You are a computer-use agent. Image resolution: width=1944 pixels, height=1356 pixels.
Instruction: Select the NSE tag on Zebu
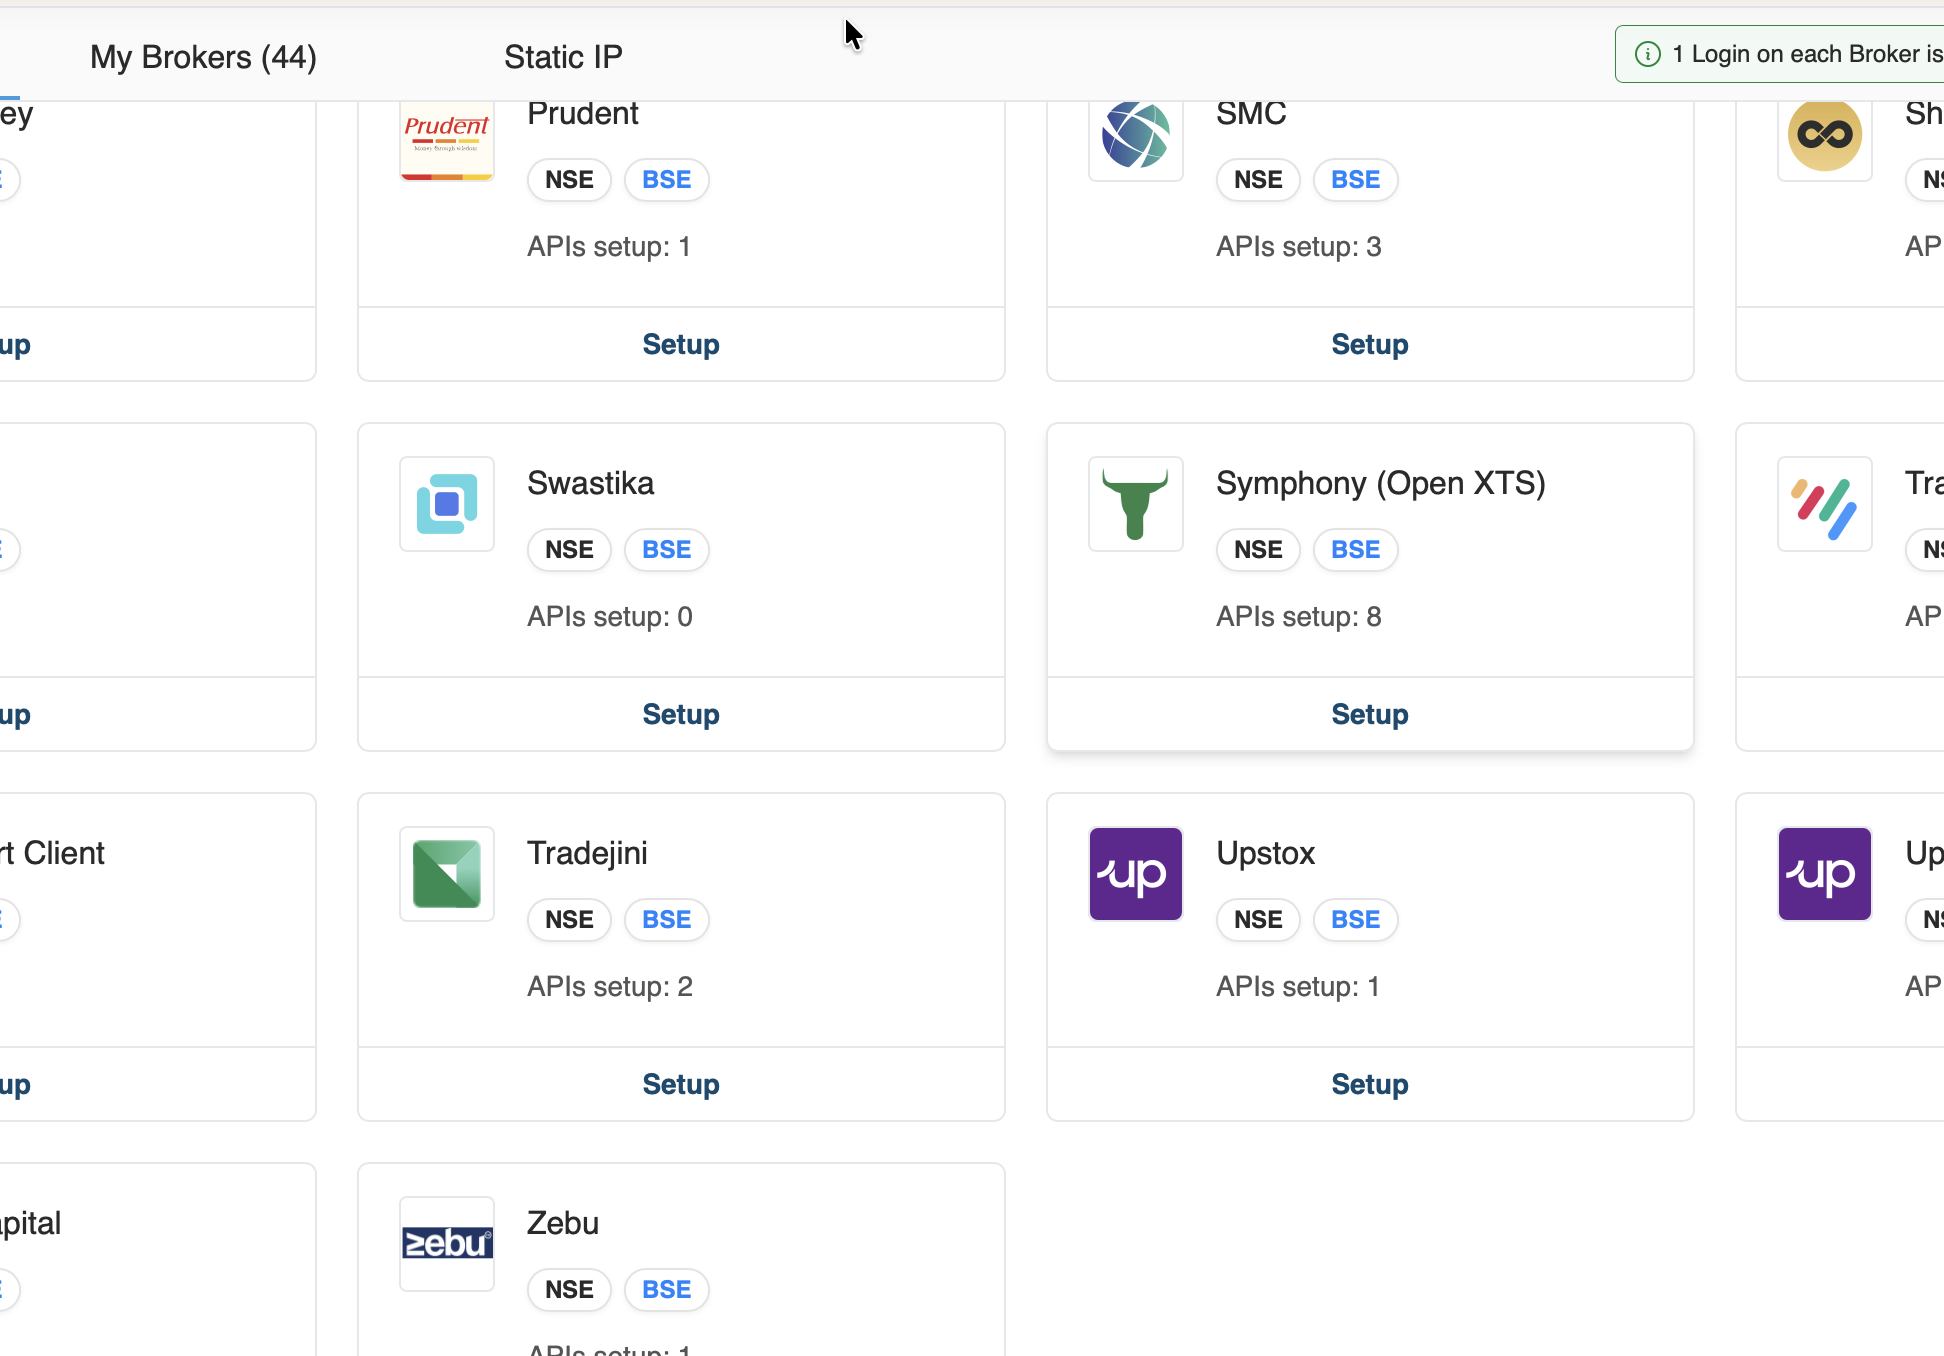pyautogui.click(x=569, y=1290)
